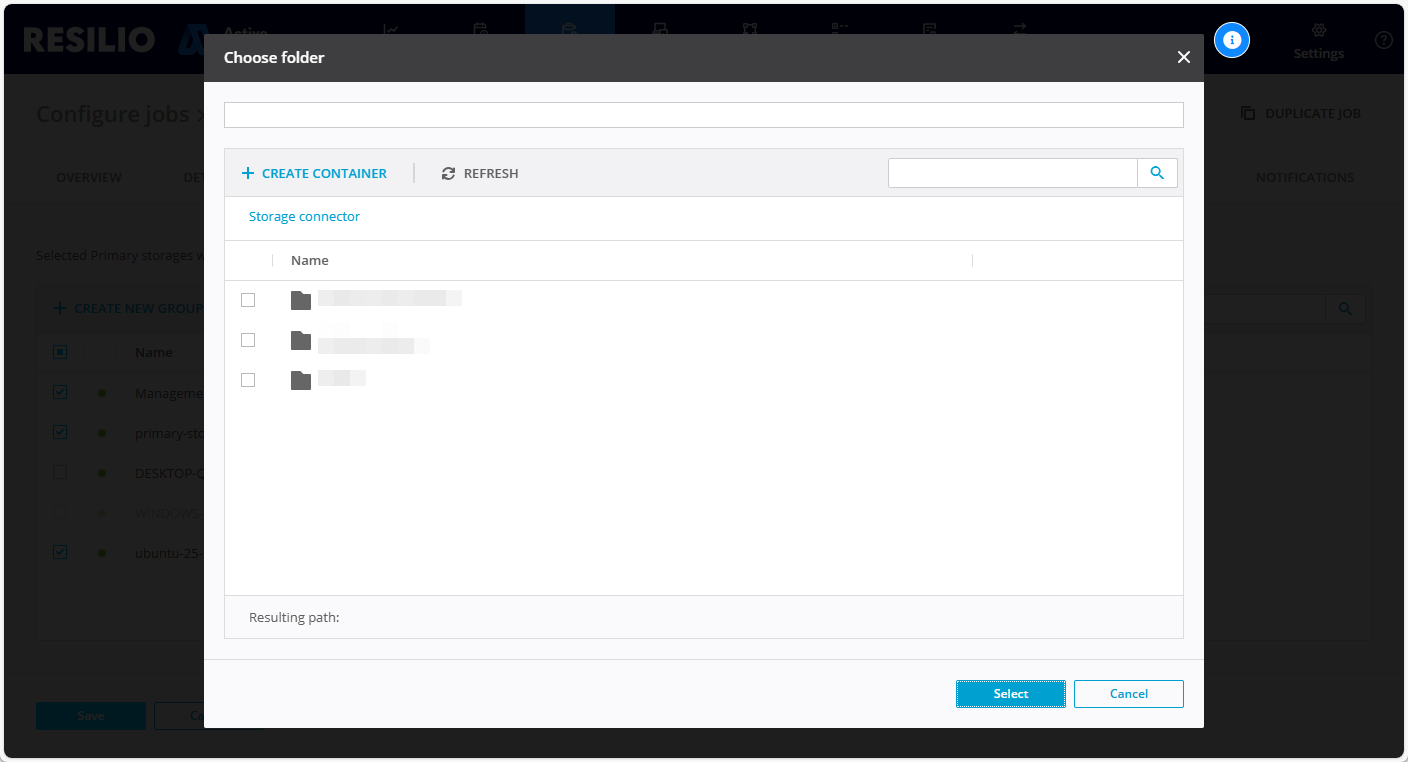Check the first folder's checkbox

(x=248, y=300)
